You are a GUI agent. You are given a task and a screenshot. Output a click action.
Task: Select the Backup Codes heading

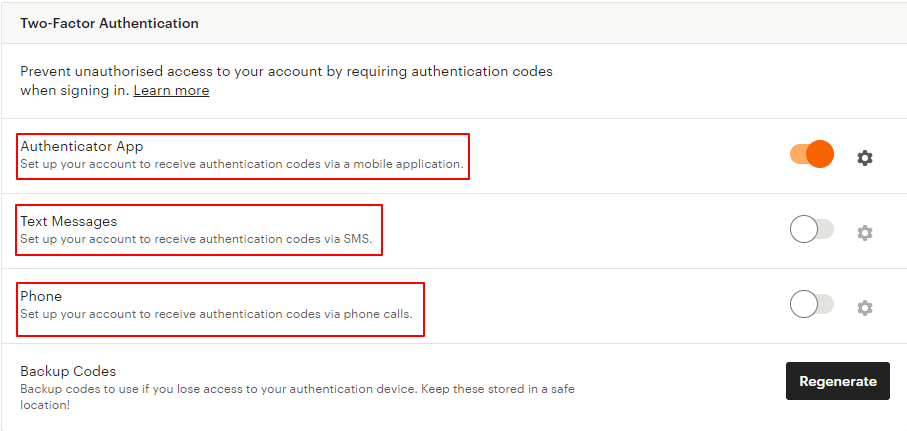click(68, 371)
